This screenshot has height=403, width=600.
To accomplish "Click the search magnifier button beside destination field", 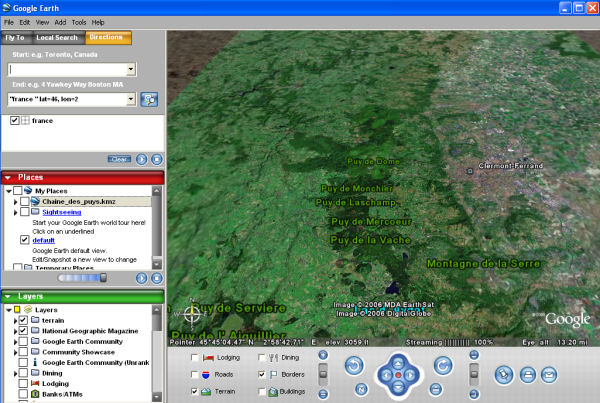I will 149,99.
